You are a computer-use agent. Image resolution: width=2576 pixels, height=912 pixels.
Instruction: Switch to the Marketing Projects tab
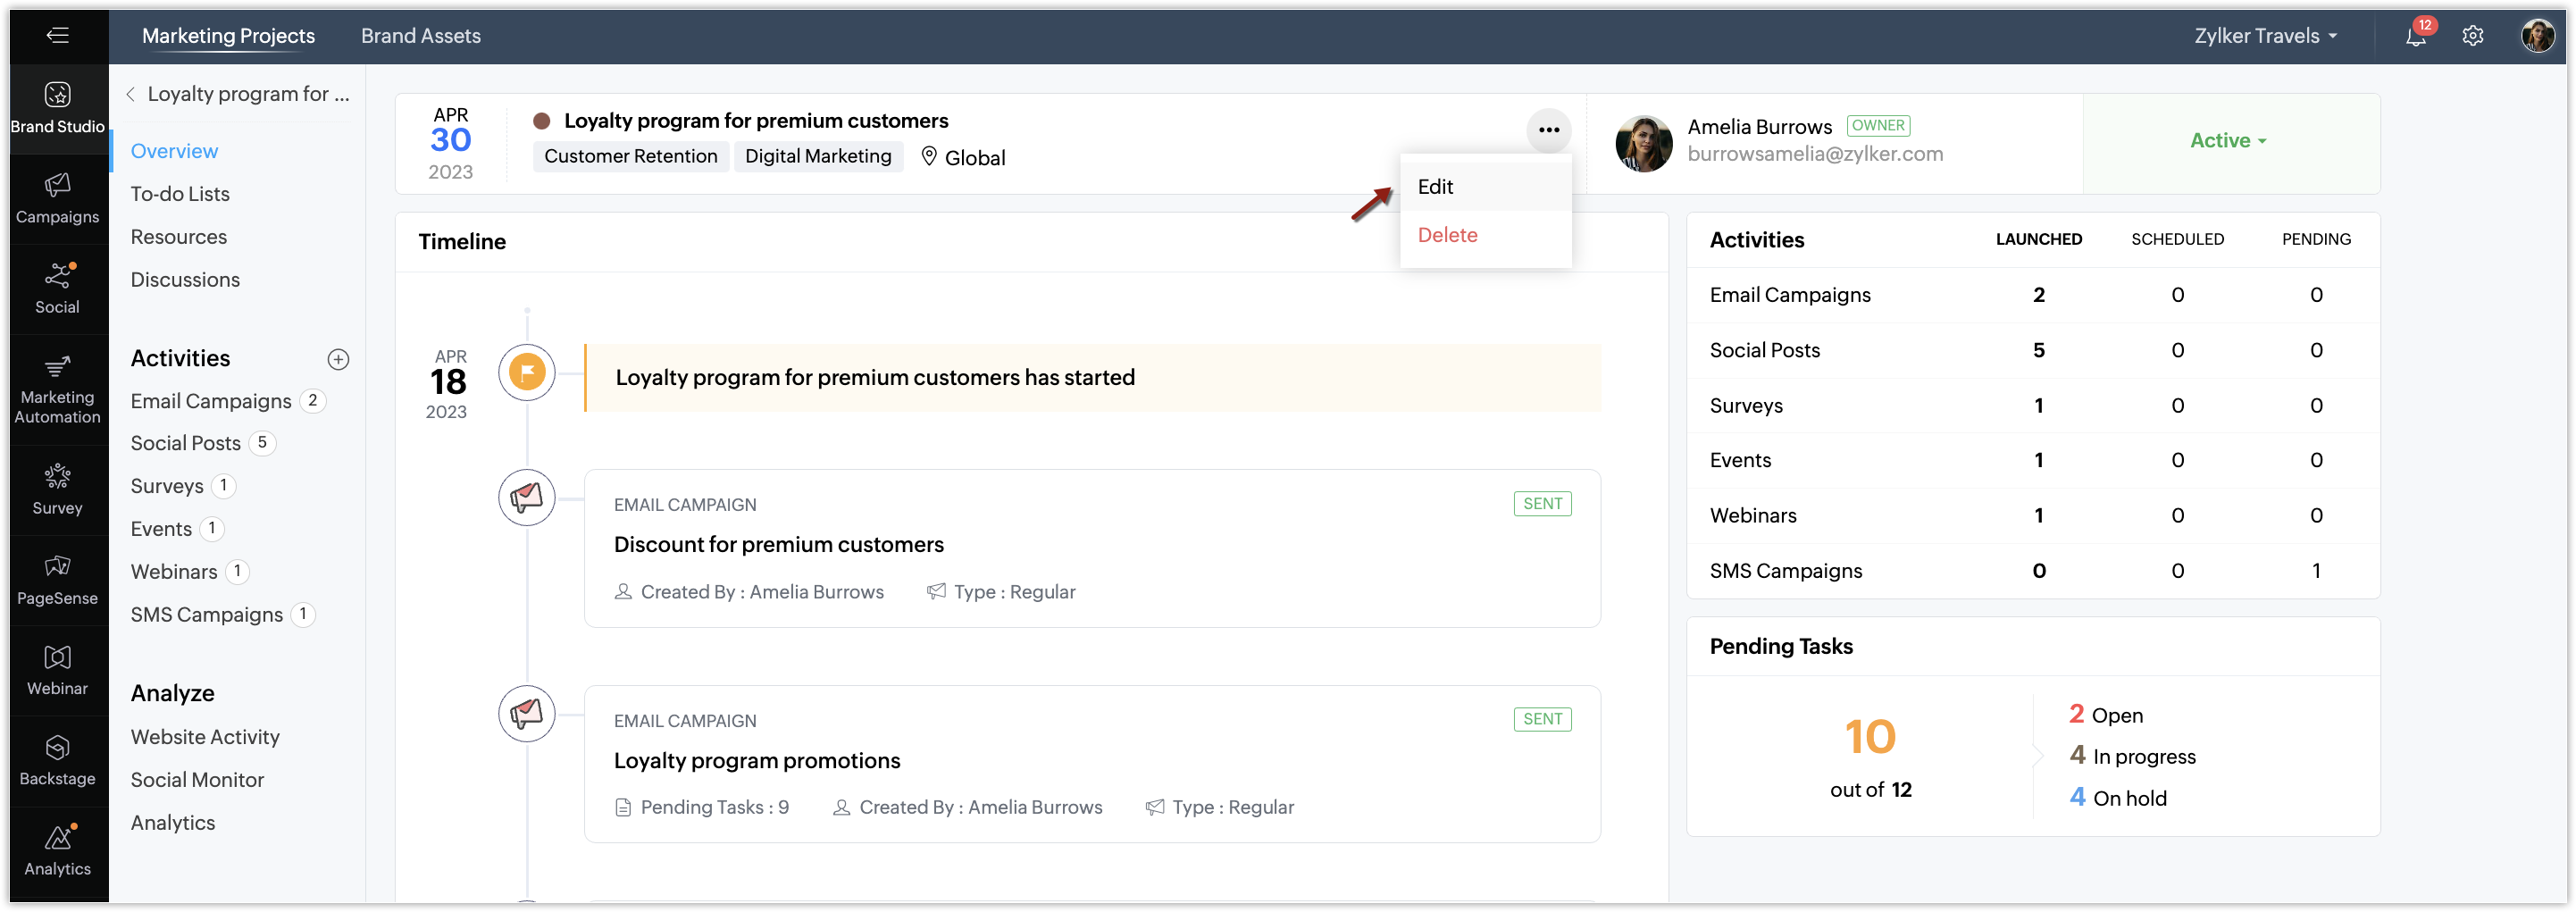click(228, 36)
